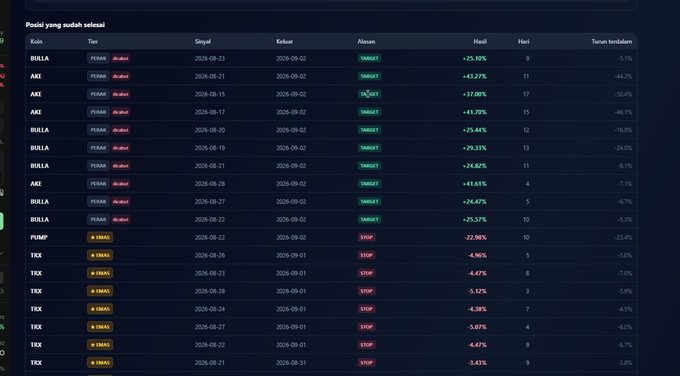Image resolution: width=680 pixels, height=376 pixels.
Task: Click the +43.27% result value
Action: (x=474, y=76)
